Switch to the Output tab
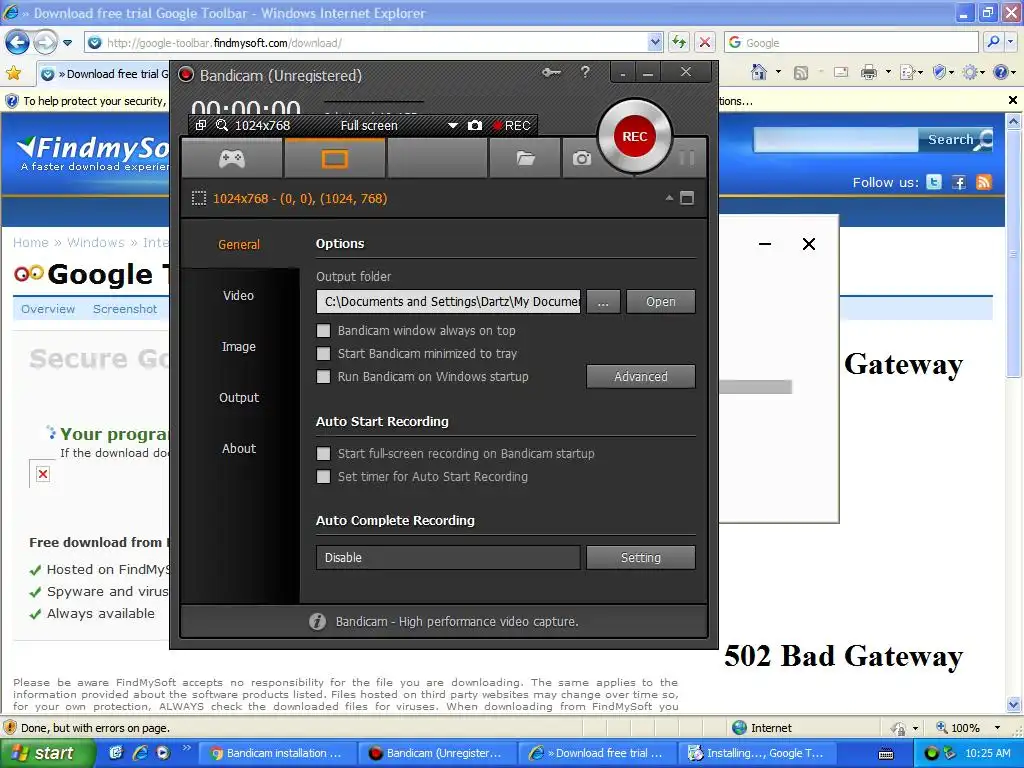 239,397
